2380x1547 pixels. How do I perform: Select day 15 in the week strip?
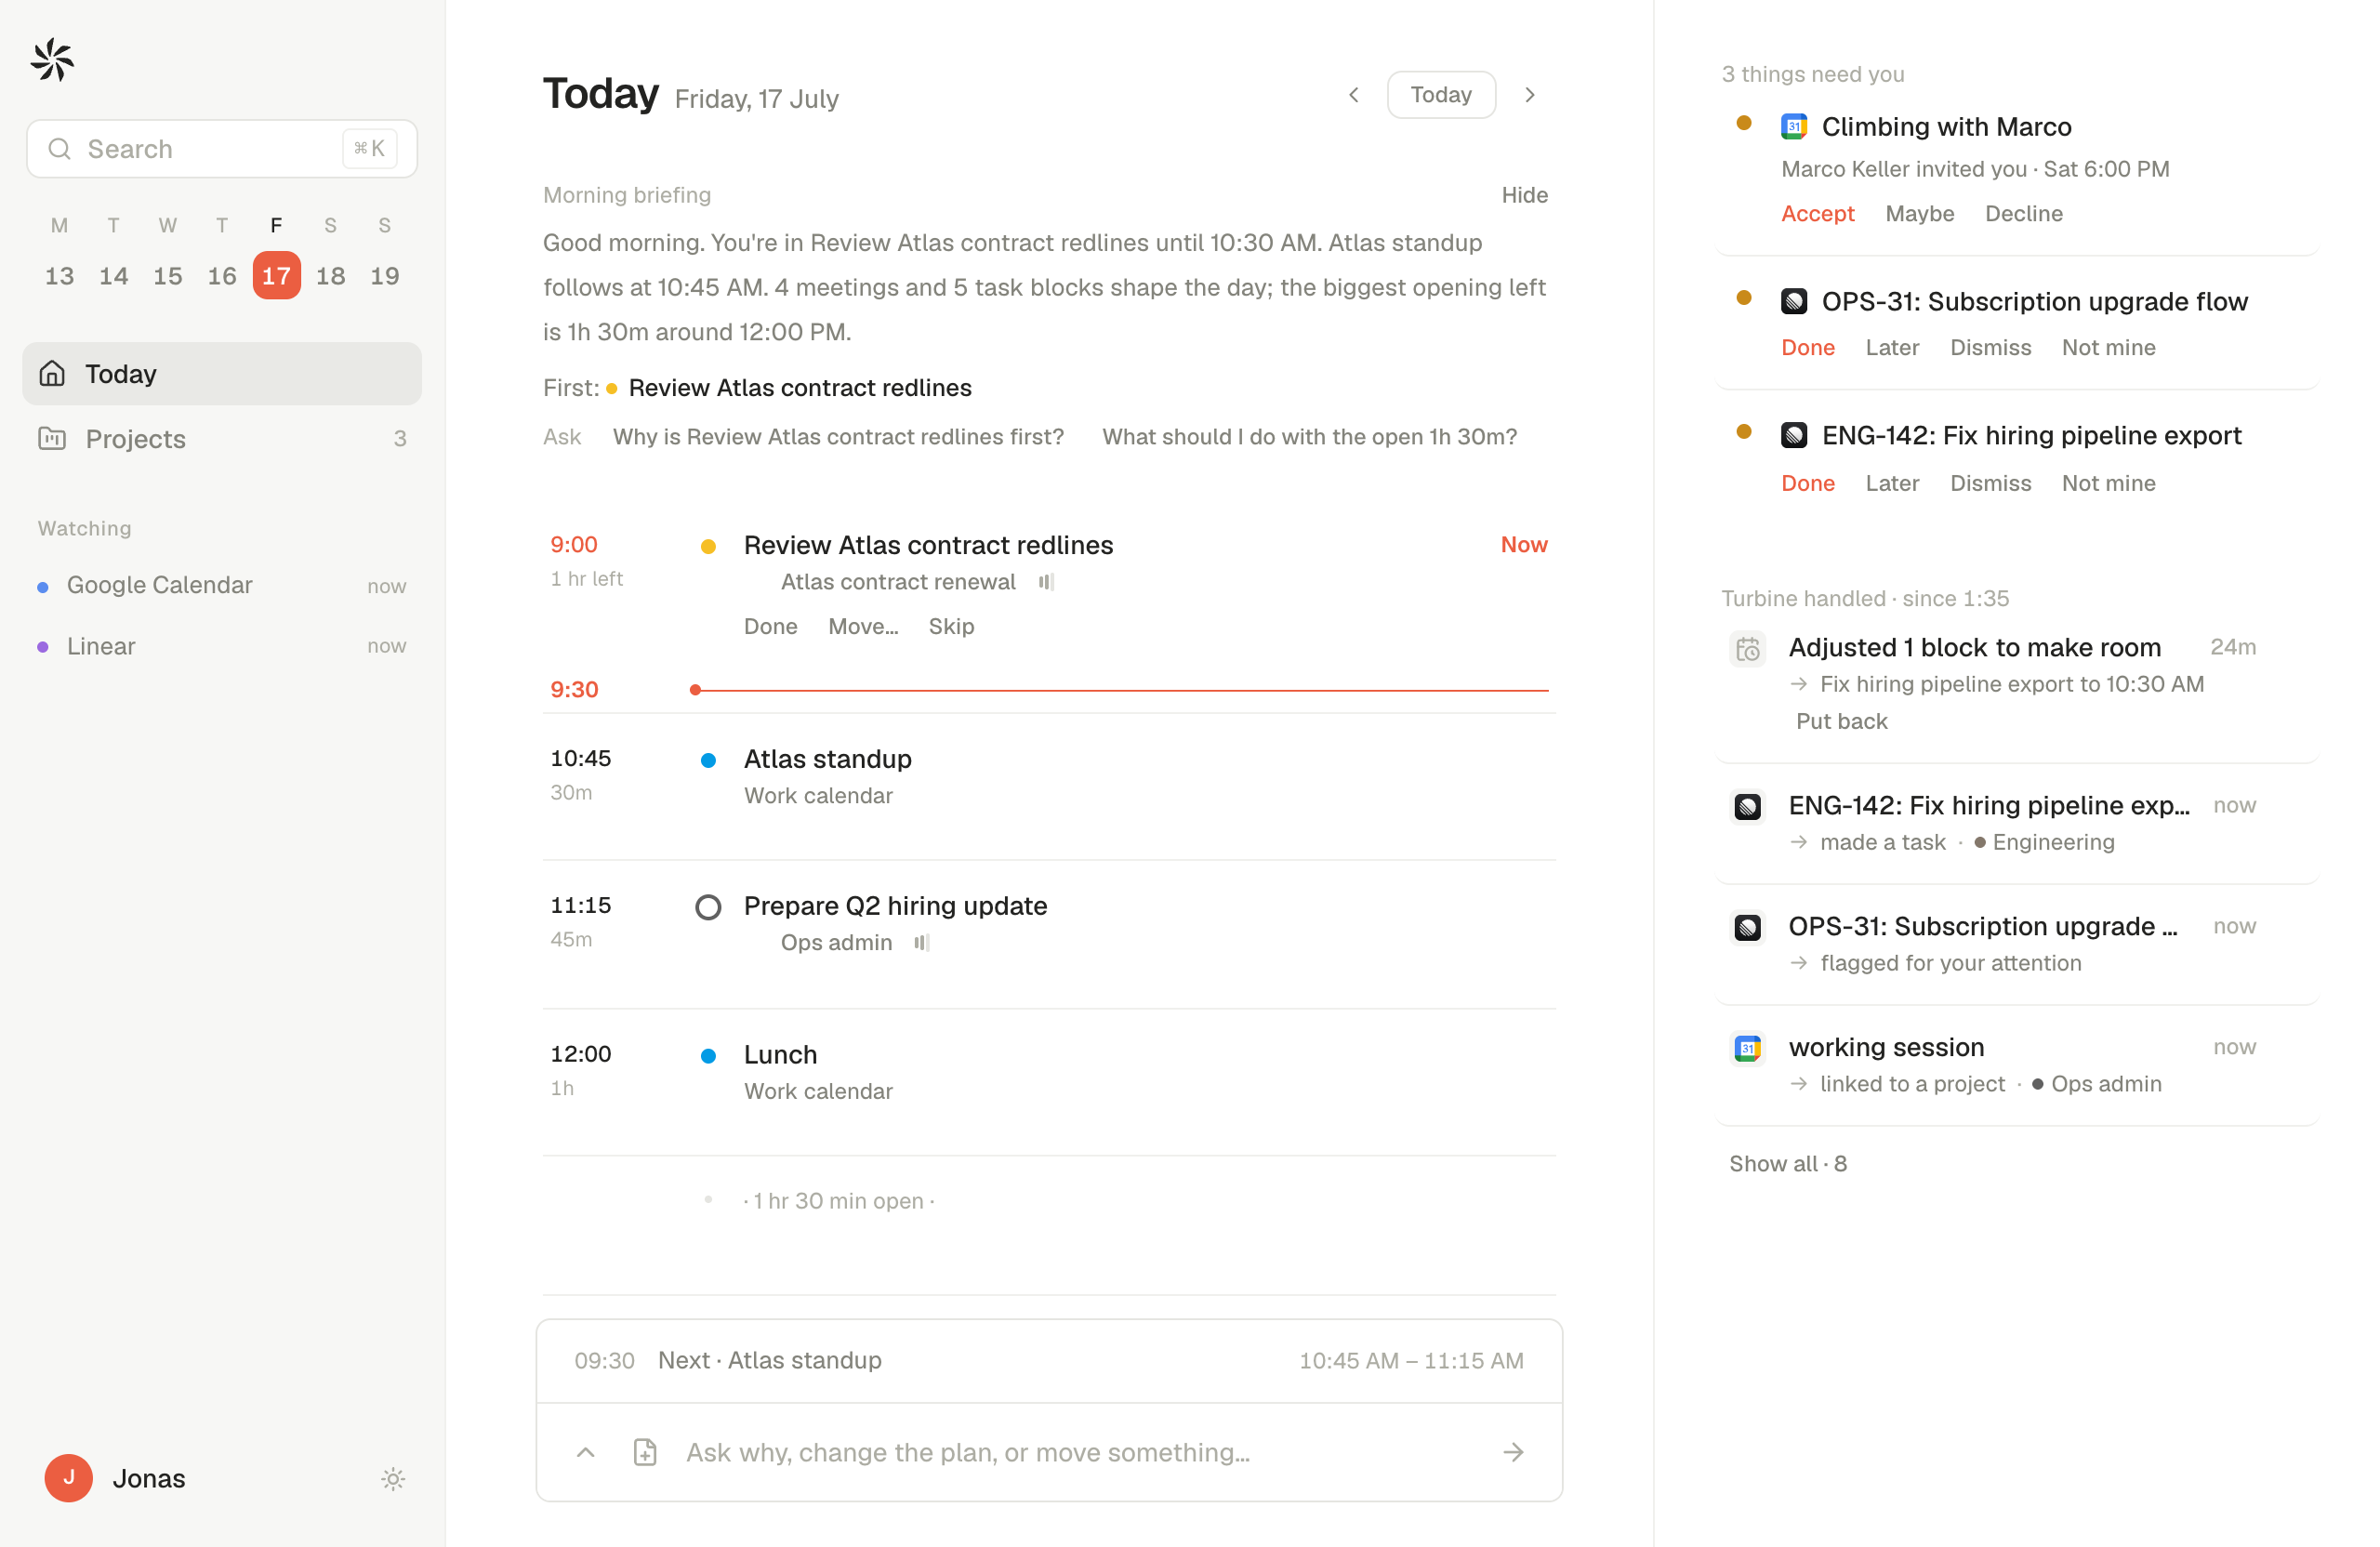click(167, 276)
